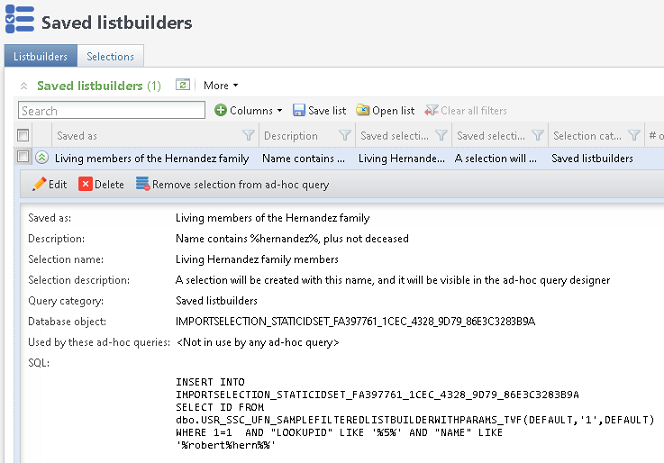Click the Edit pencil icon

click(39, 184)
